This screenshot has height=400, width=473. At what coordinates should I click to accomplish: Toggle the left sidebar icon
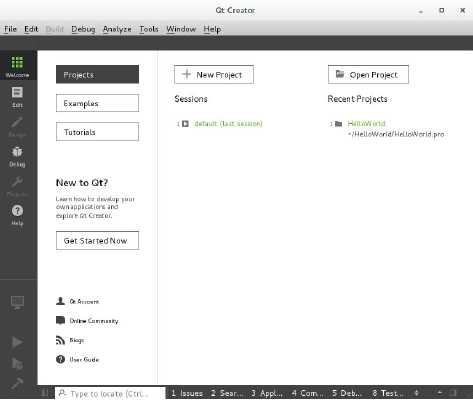click(45, 393)
